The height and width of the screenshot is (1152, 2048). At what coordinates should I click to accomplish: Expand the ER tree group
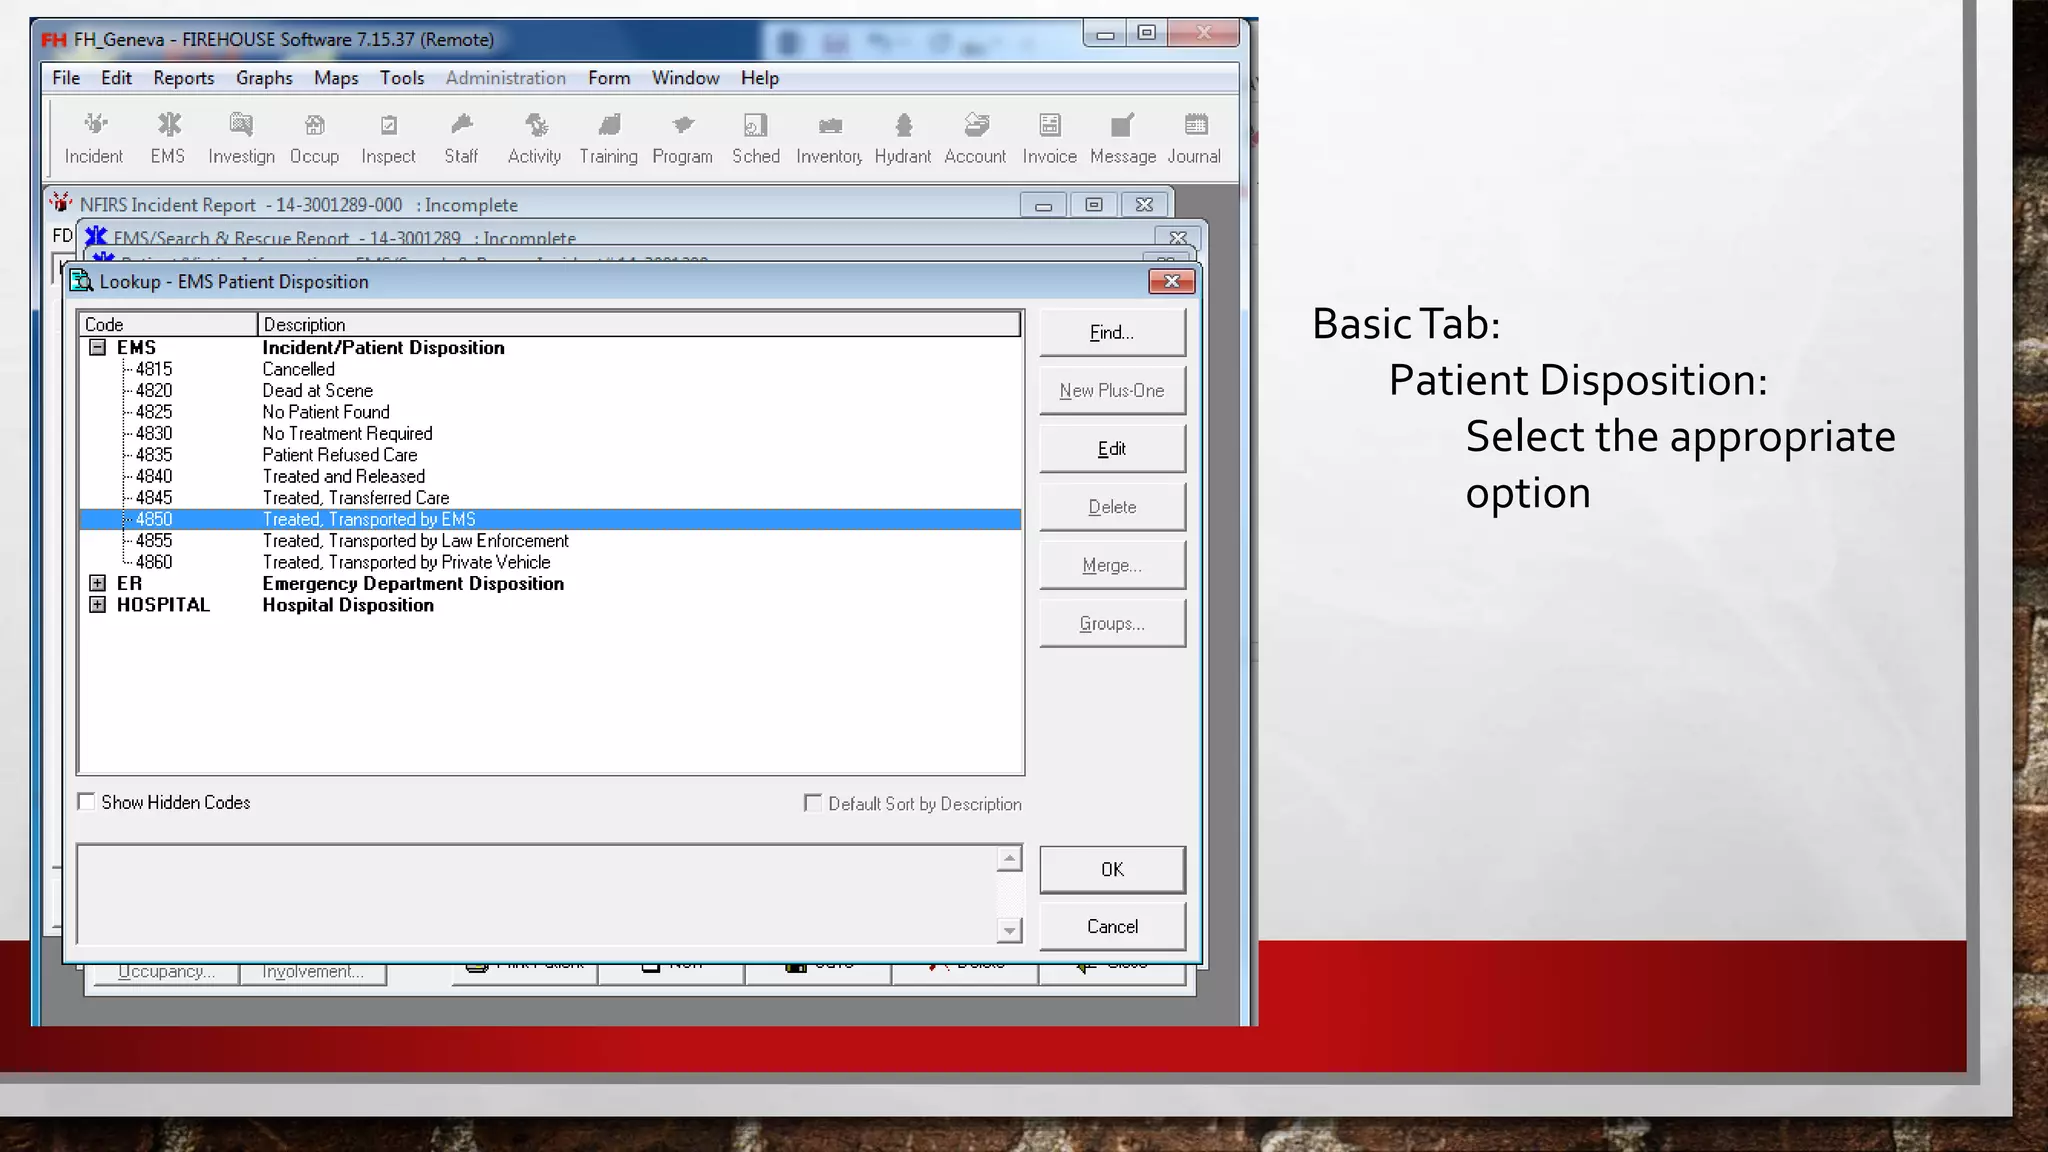point(97,583)
